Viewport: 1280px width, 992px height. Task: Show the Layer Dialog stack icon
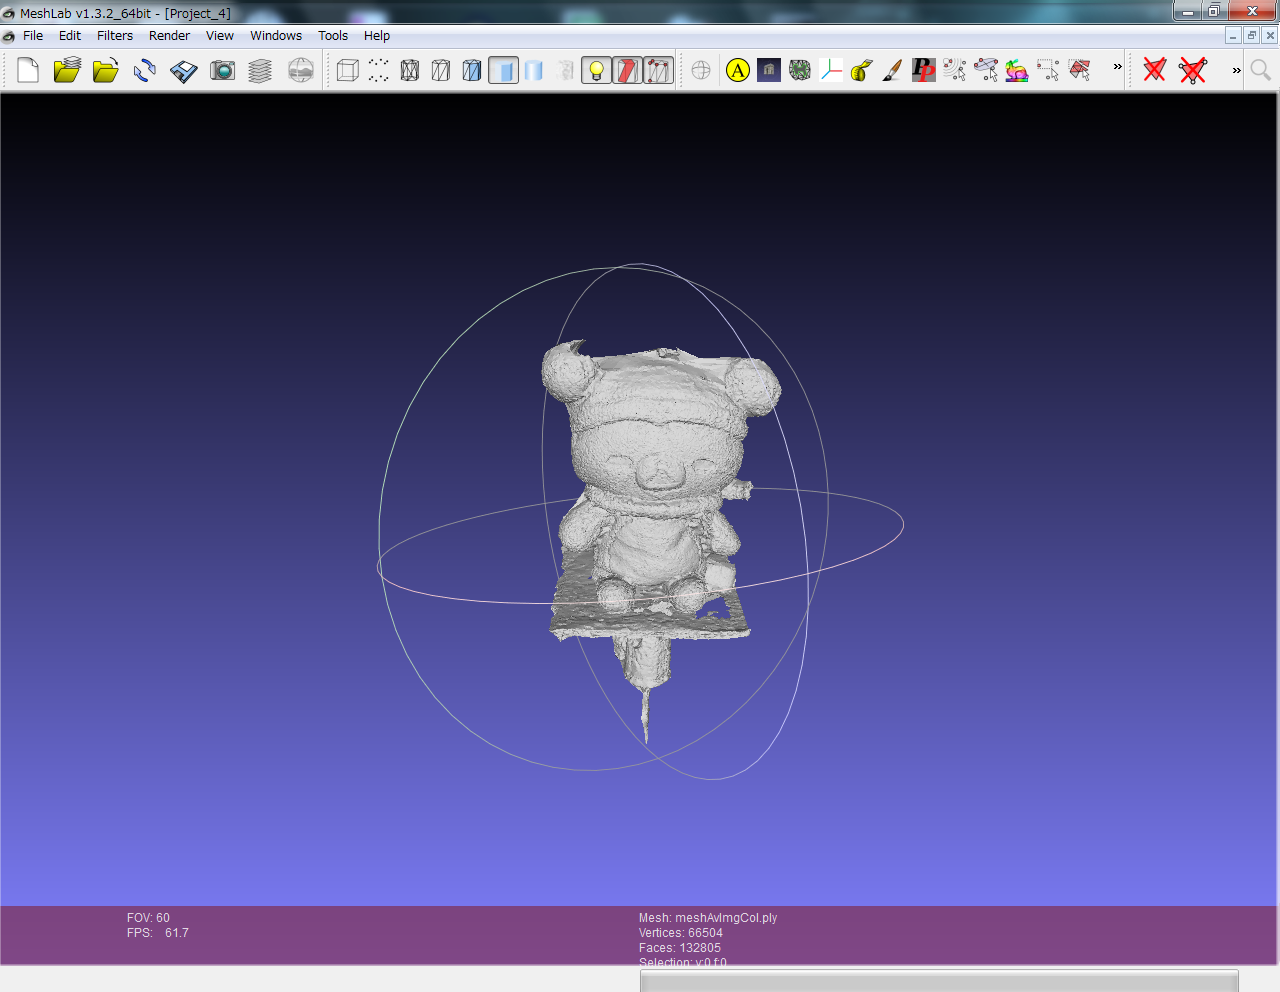point(260,70)
